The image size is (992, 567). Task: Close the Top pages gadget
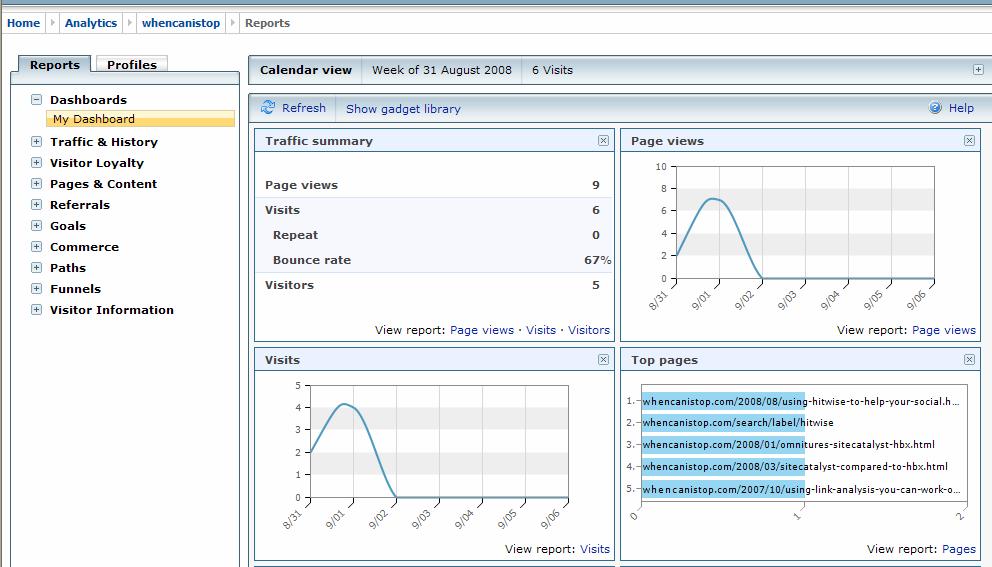pyautogui.click(x=969, y=359)
